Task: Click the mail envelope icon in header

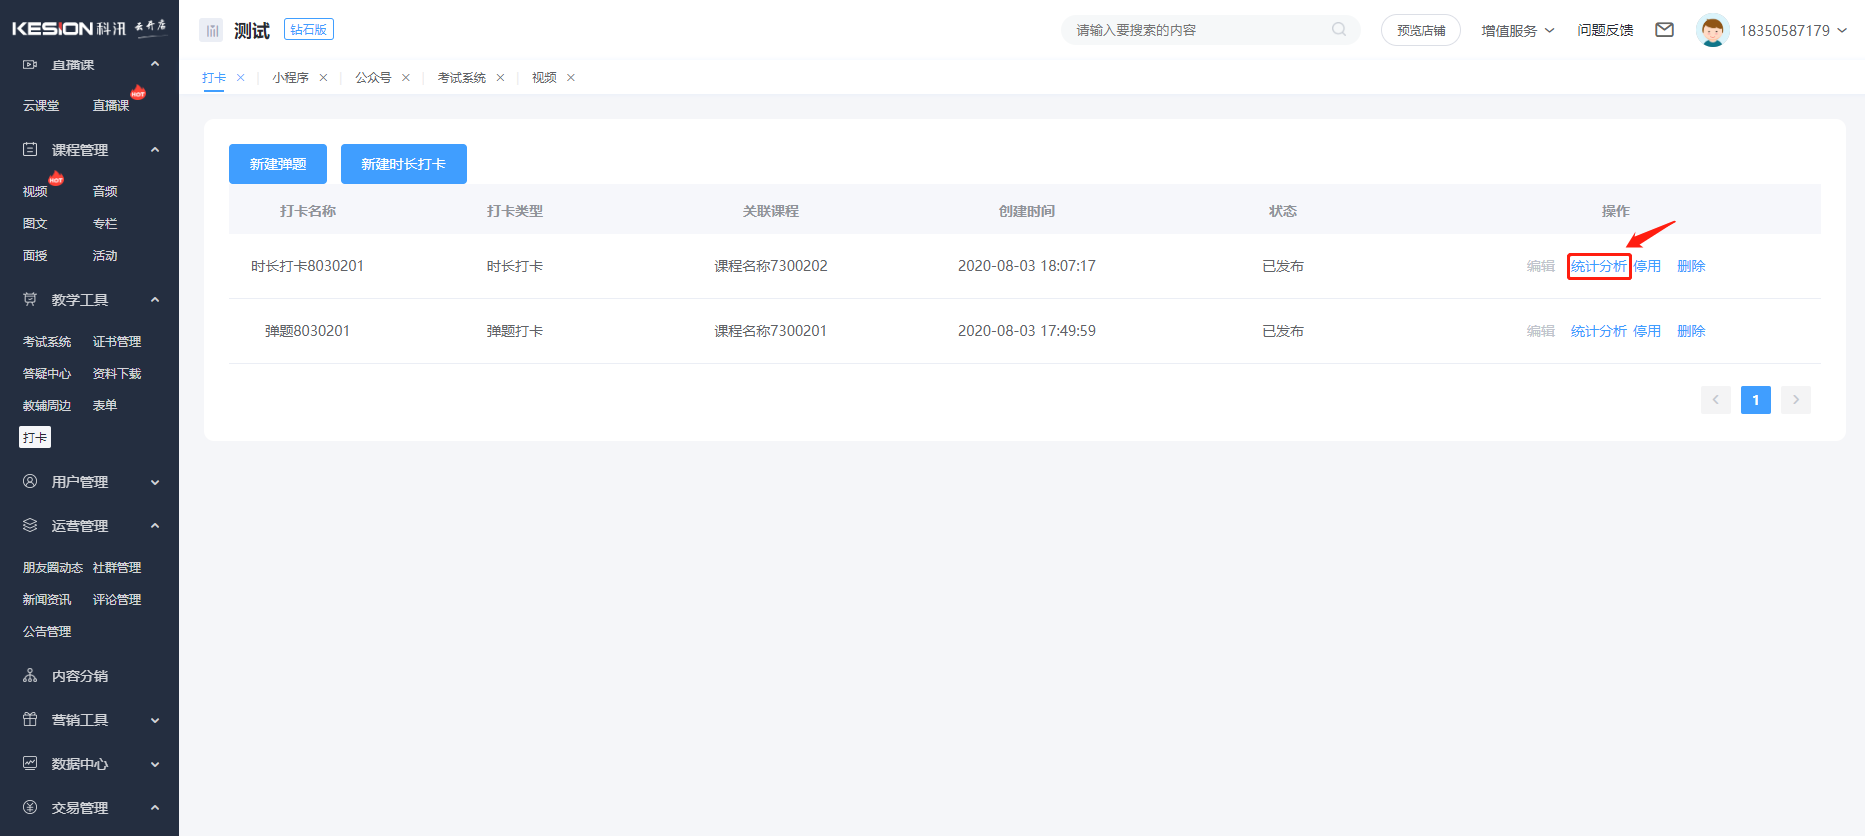Action: 1664,30
